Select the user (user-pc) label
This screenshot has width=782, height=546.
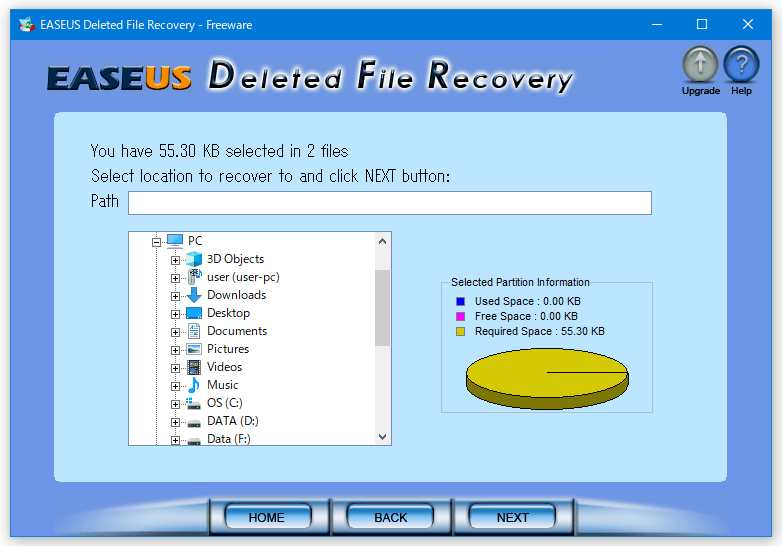coord(243,277)
